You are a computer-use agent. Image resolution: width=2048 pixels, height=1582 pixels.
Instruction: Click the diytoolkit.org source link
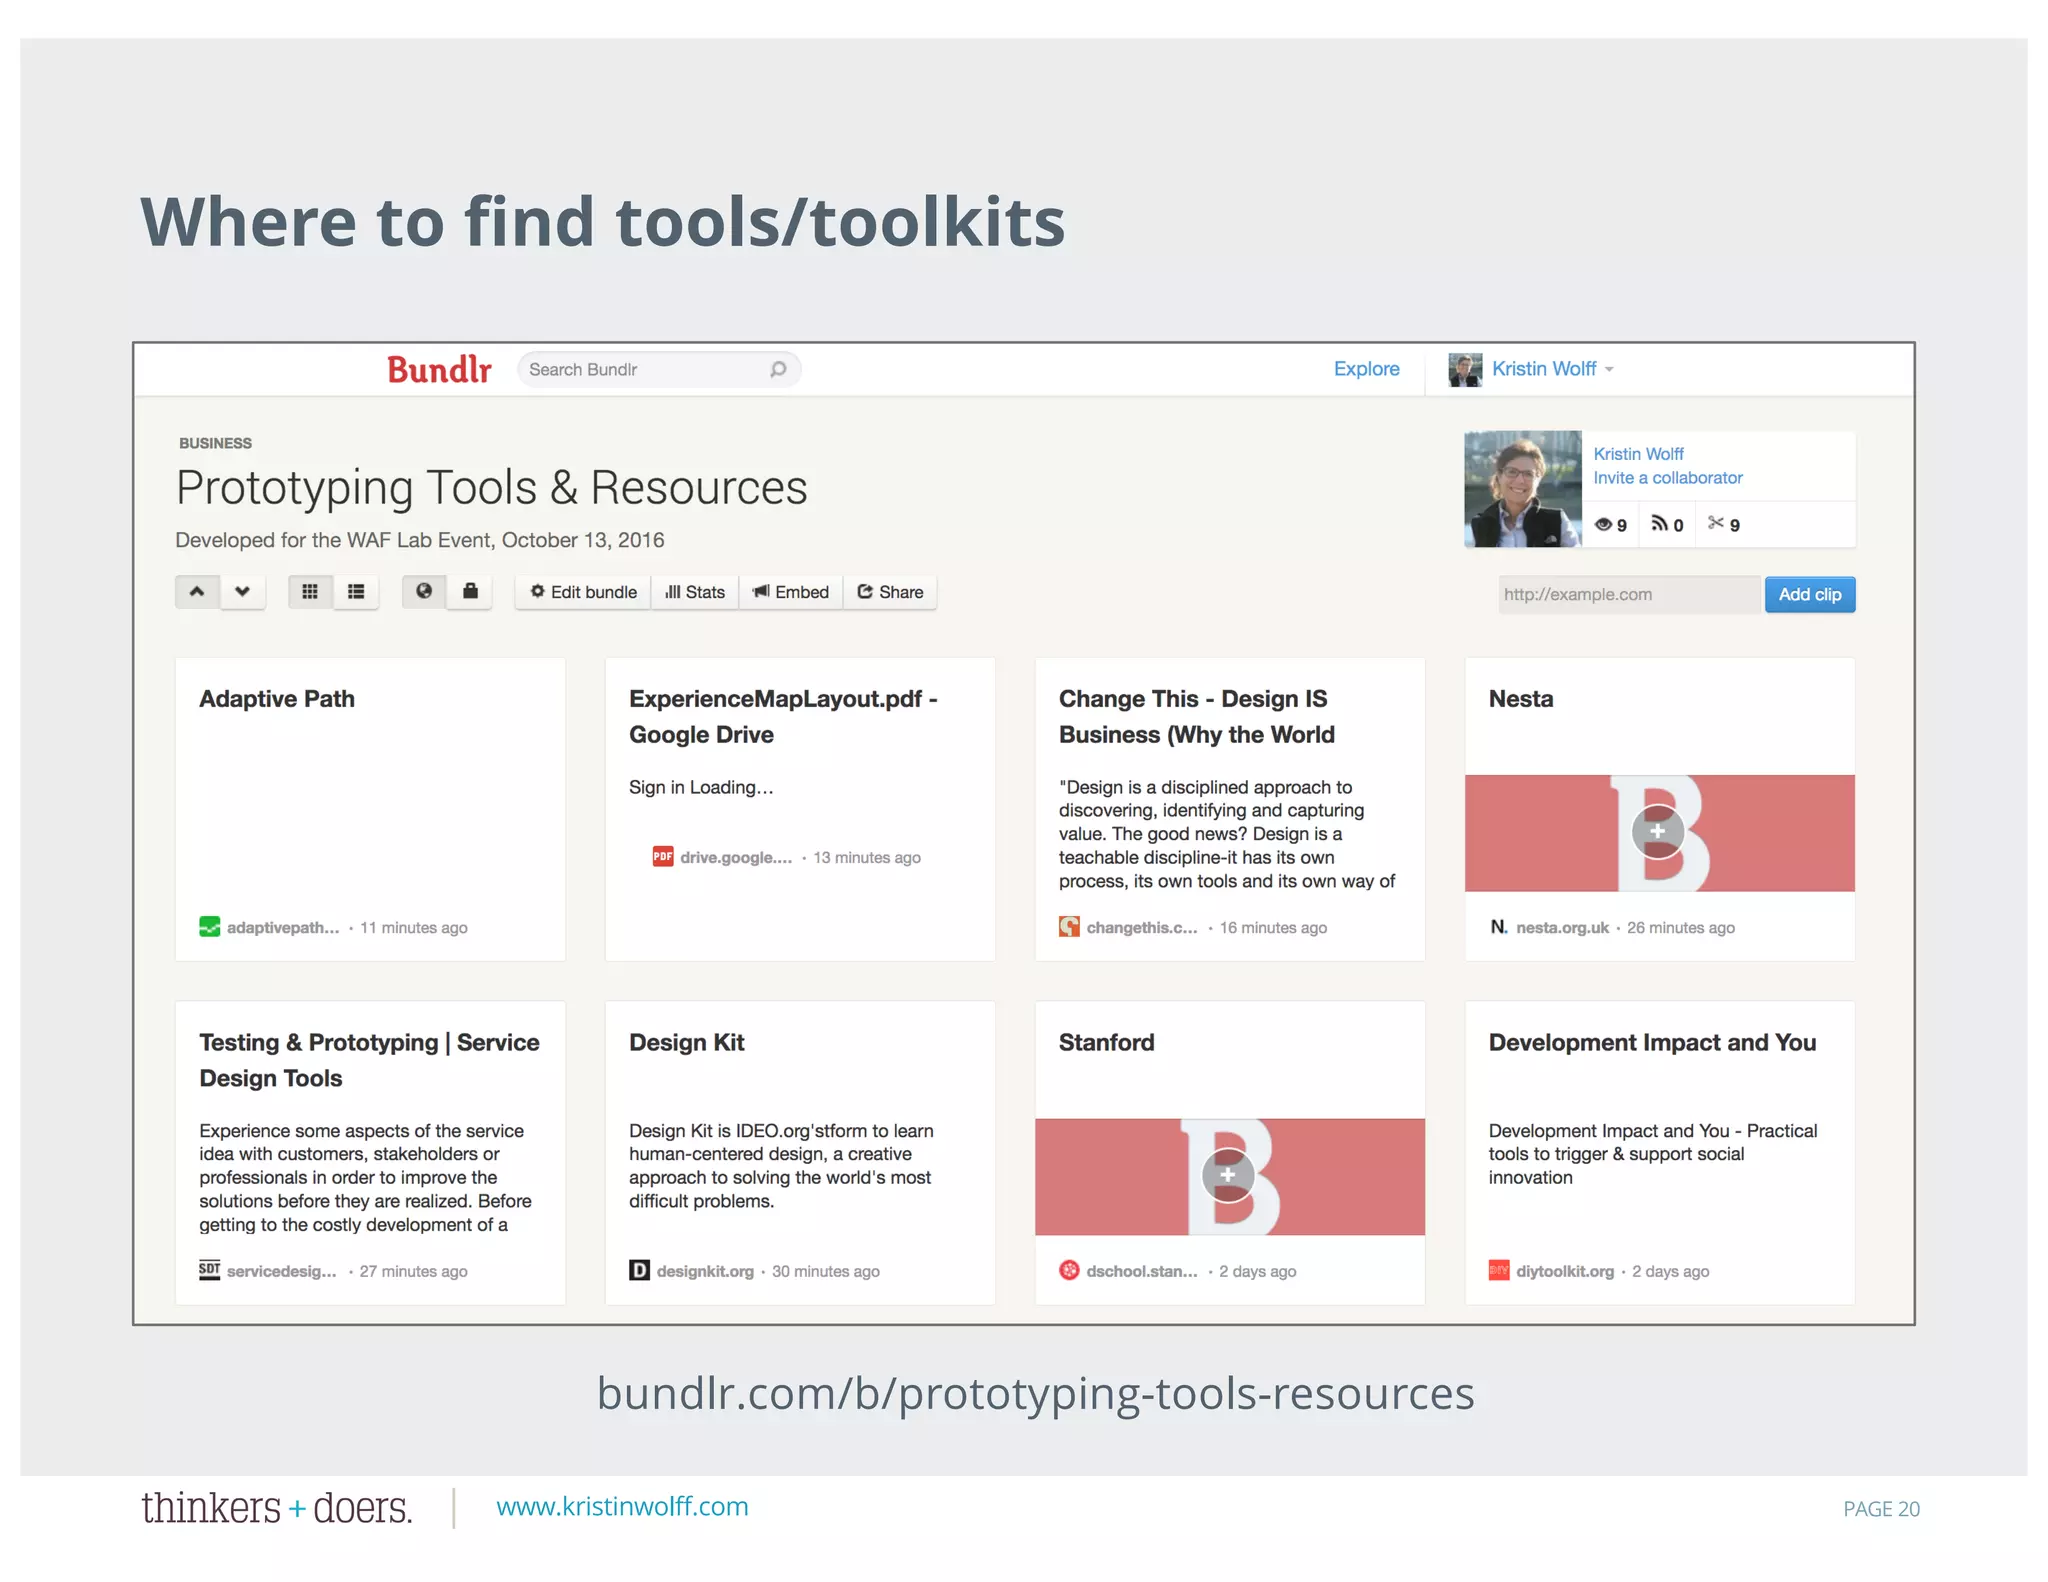click(x=1565, y=1272)
